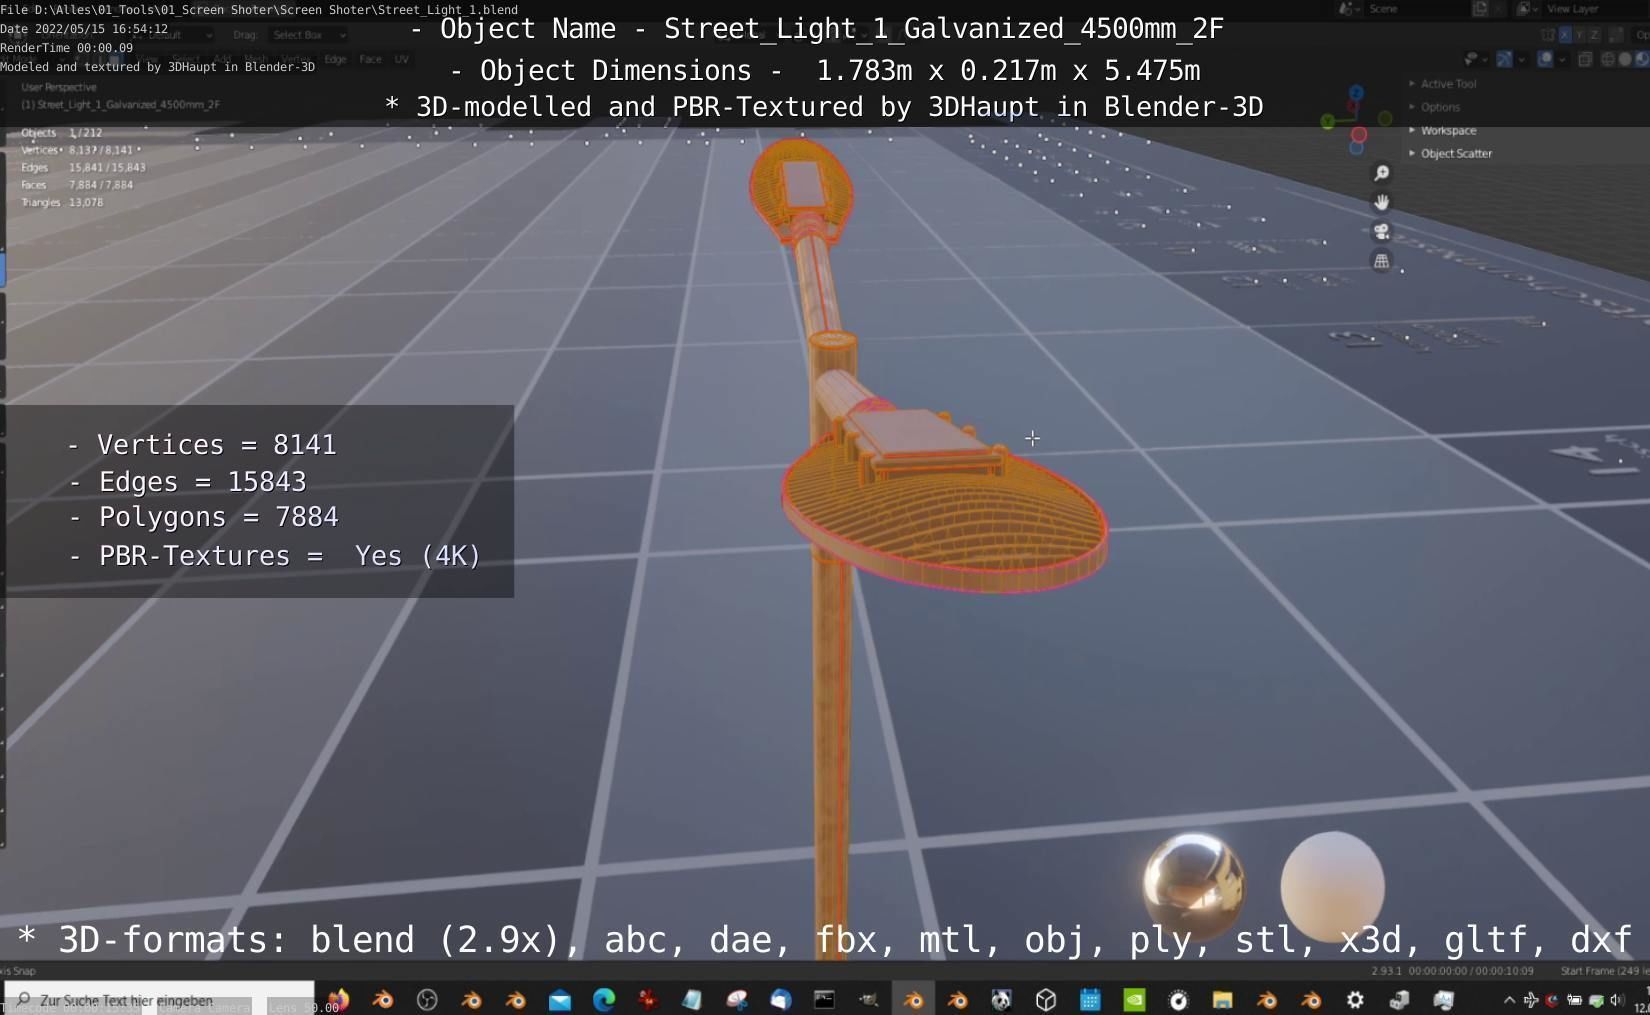Image resolution: width=1650 pixels, height=1015 pixels.
Task: Open 3D Viewer cube icon in taskbar
Action: tap(1046, 999)
